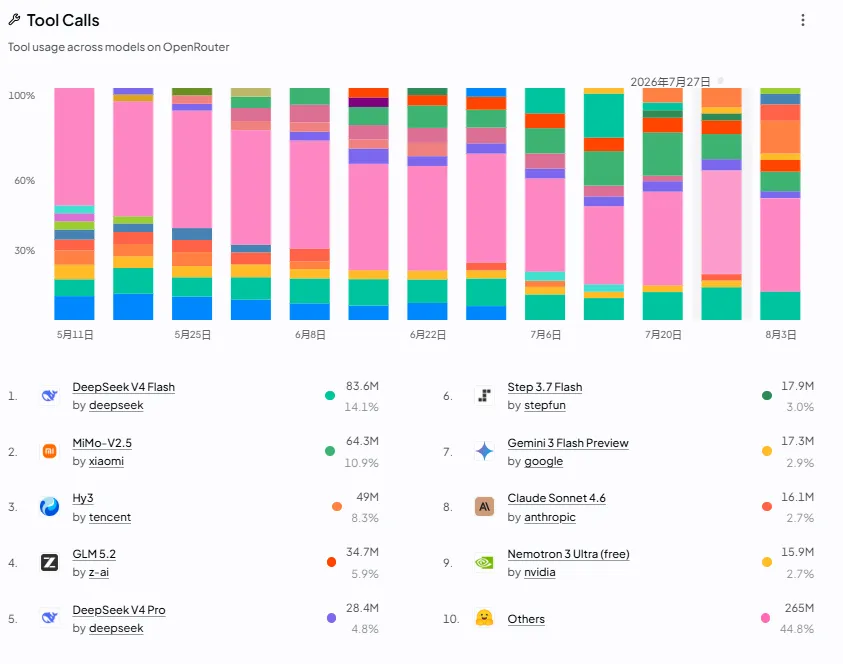The height and width of the screenshot is (664, 843).
Task: Select the 8月3日 chart bar
Action: point(780,204)
